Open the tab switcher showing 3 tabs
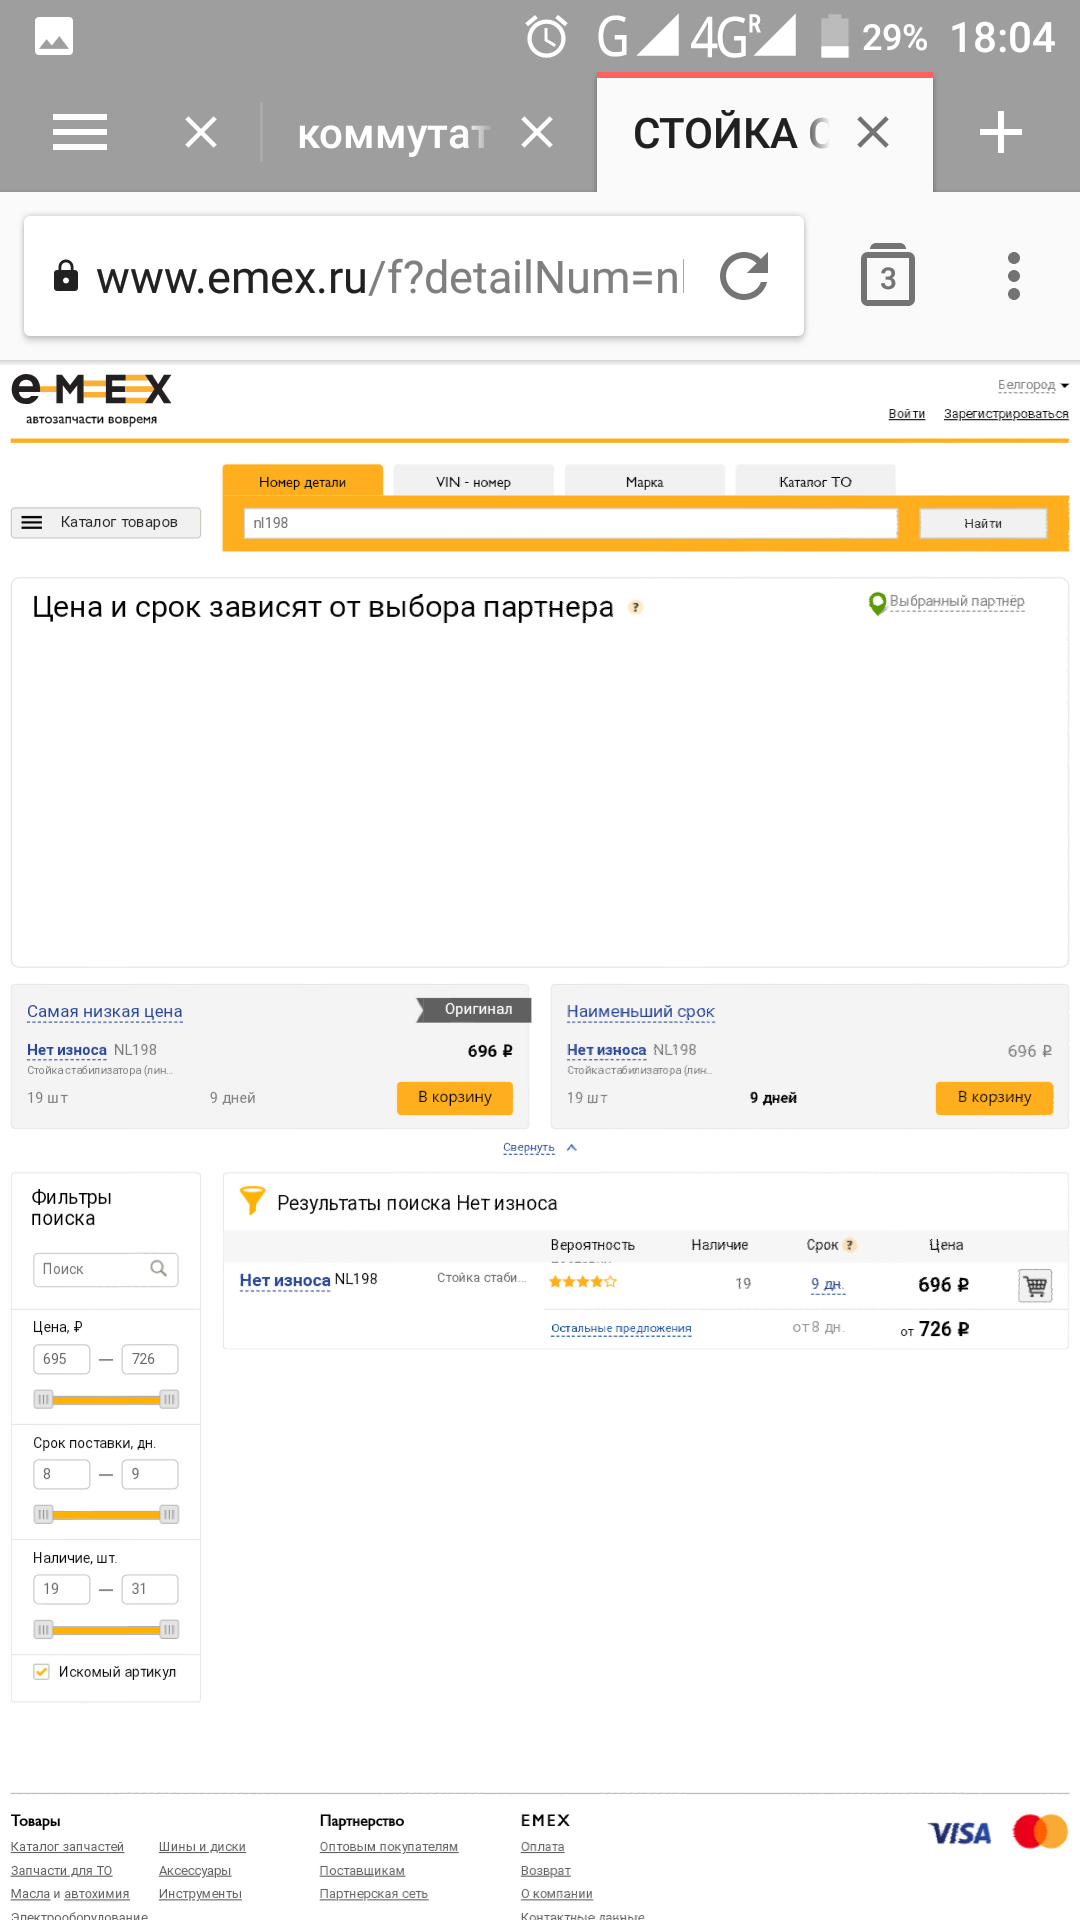Image resolution: width=1080 pixels, height=1920 pixels. click(888, 274)
